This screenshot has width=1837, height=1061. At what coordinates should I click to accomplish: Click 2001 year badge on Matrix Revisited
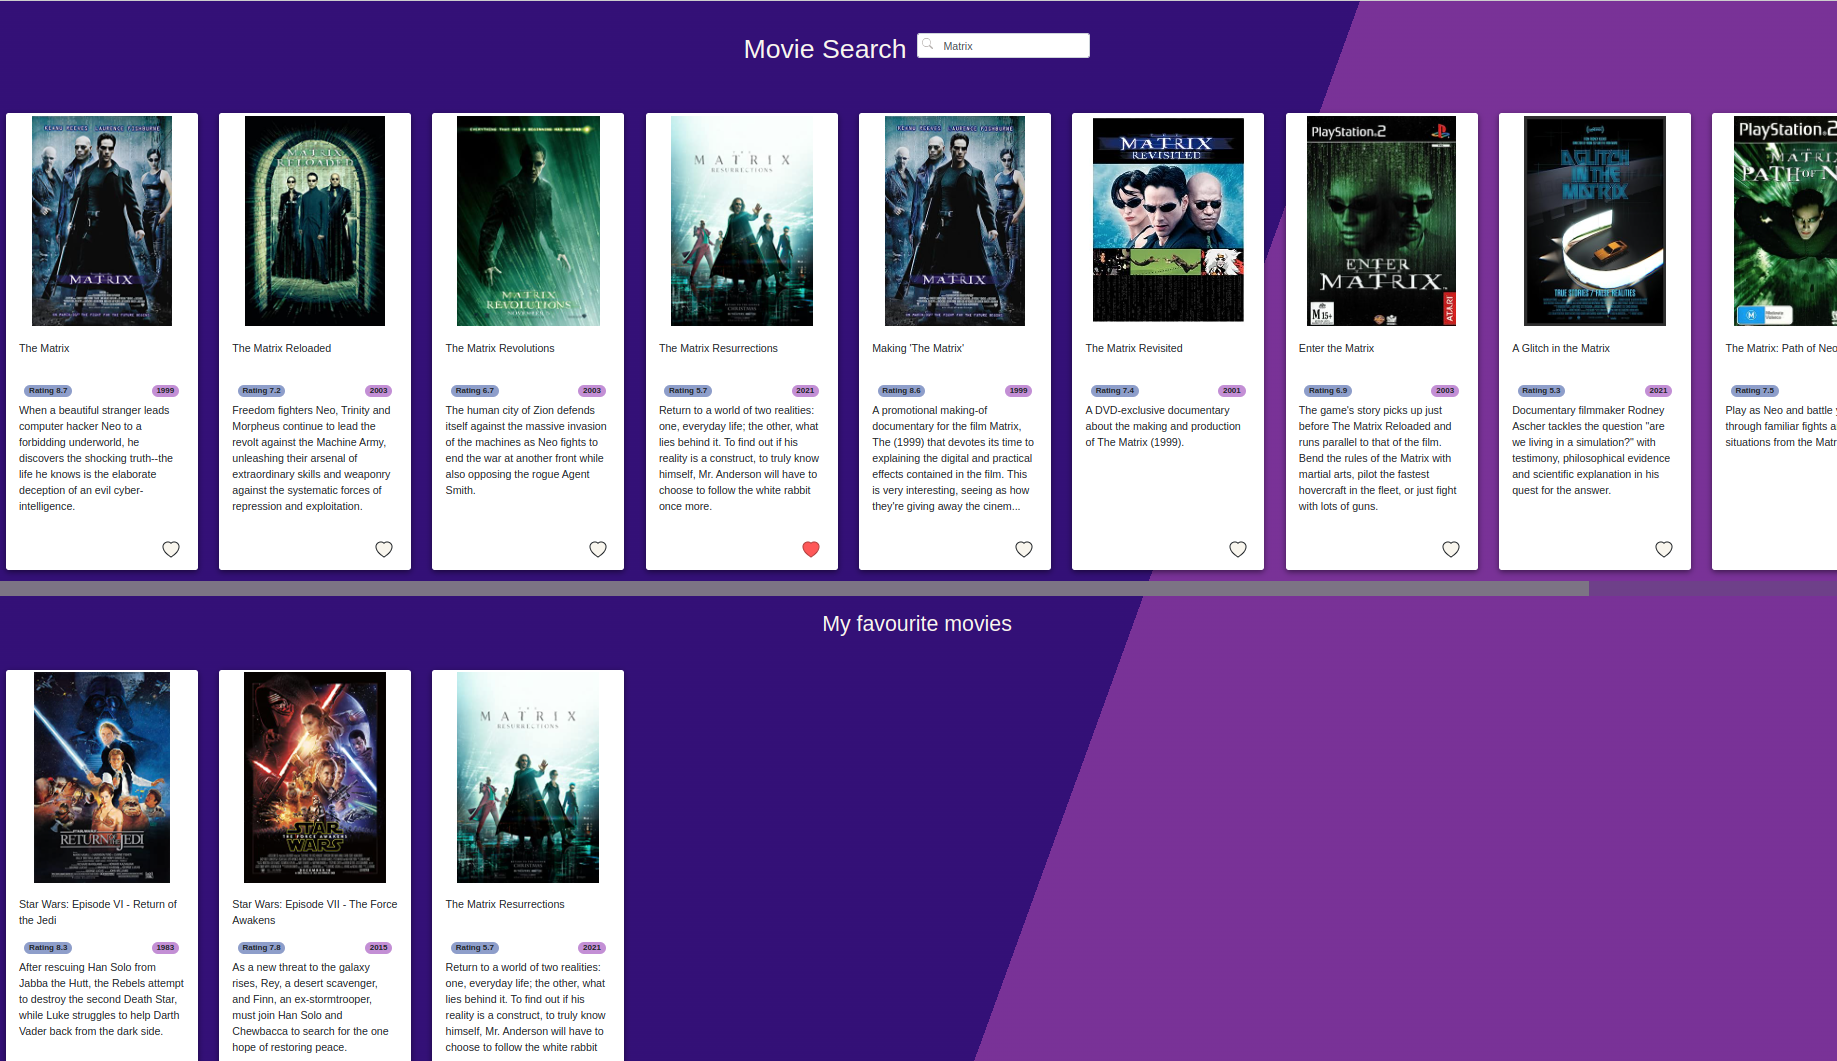click(x=1232, y=391)
